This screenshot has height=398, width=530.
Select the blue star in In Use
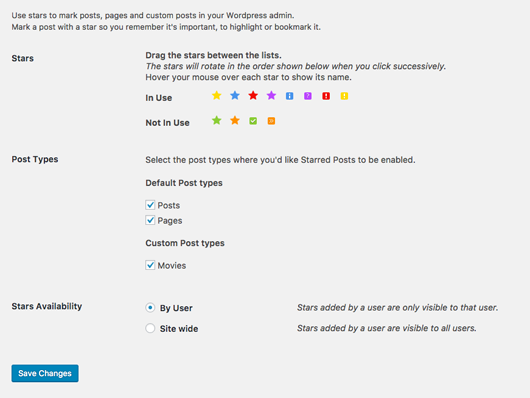[x=235, y=96]
